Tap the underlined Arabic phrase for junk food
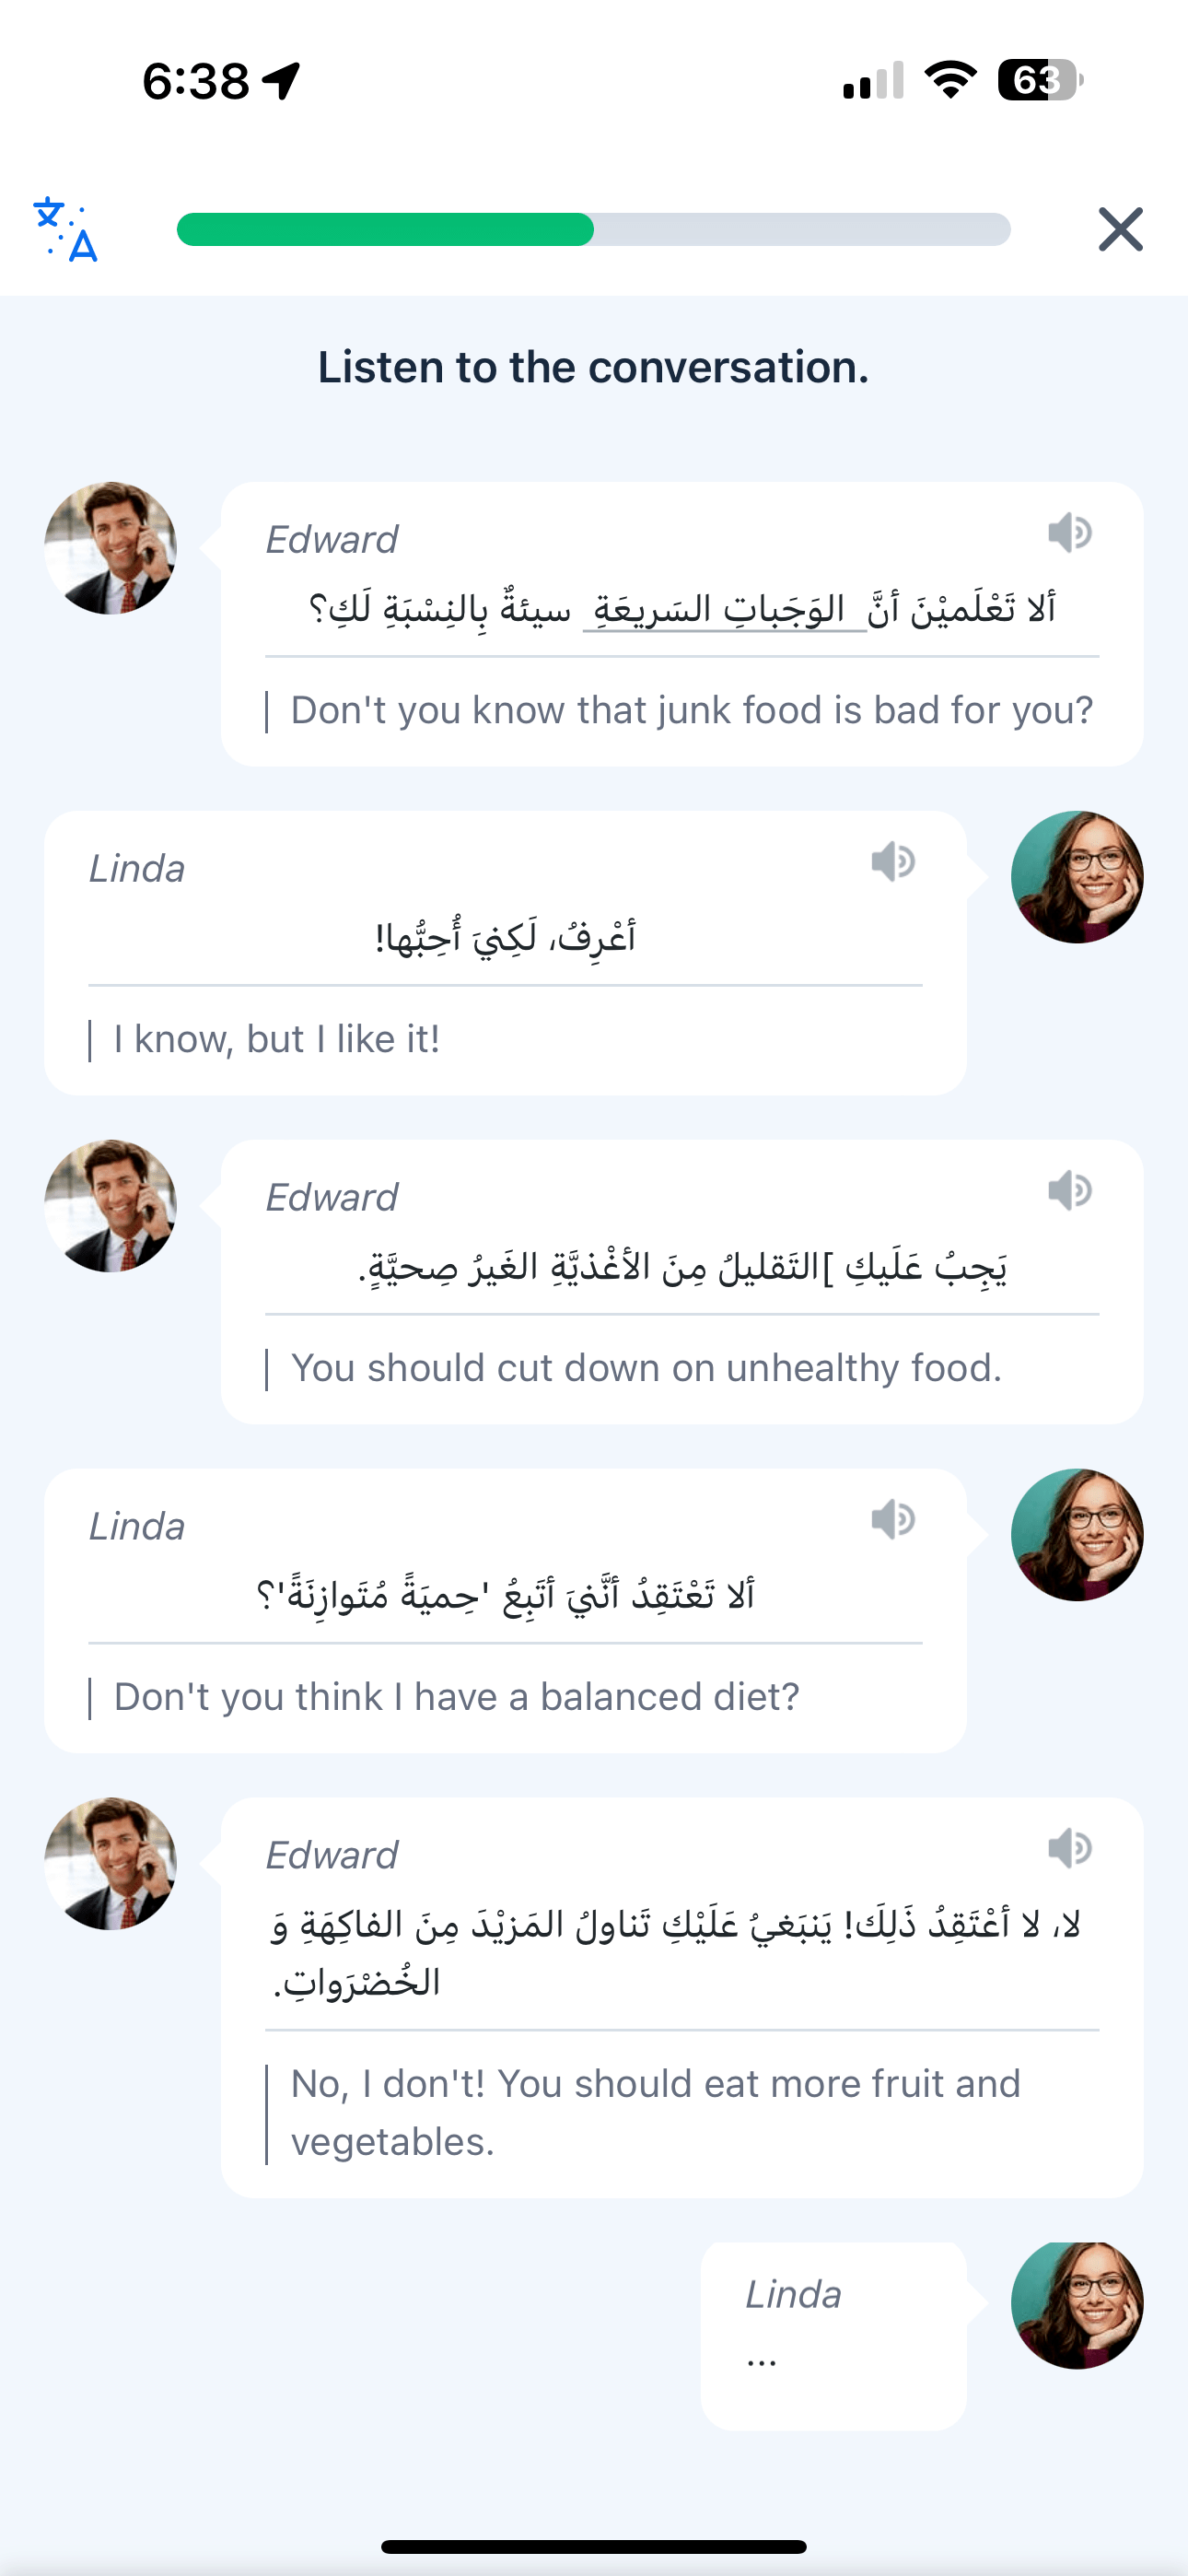The height and width of the screenshot is (2576, 1188). click(724, 609)
